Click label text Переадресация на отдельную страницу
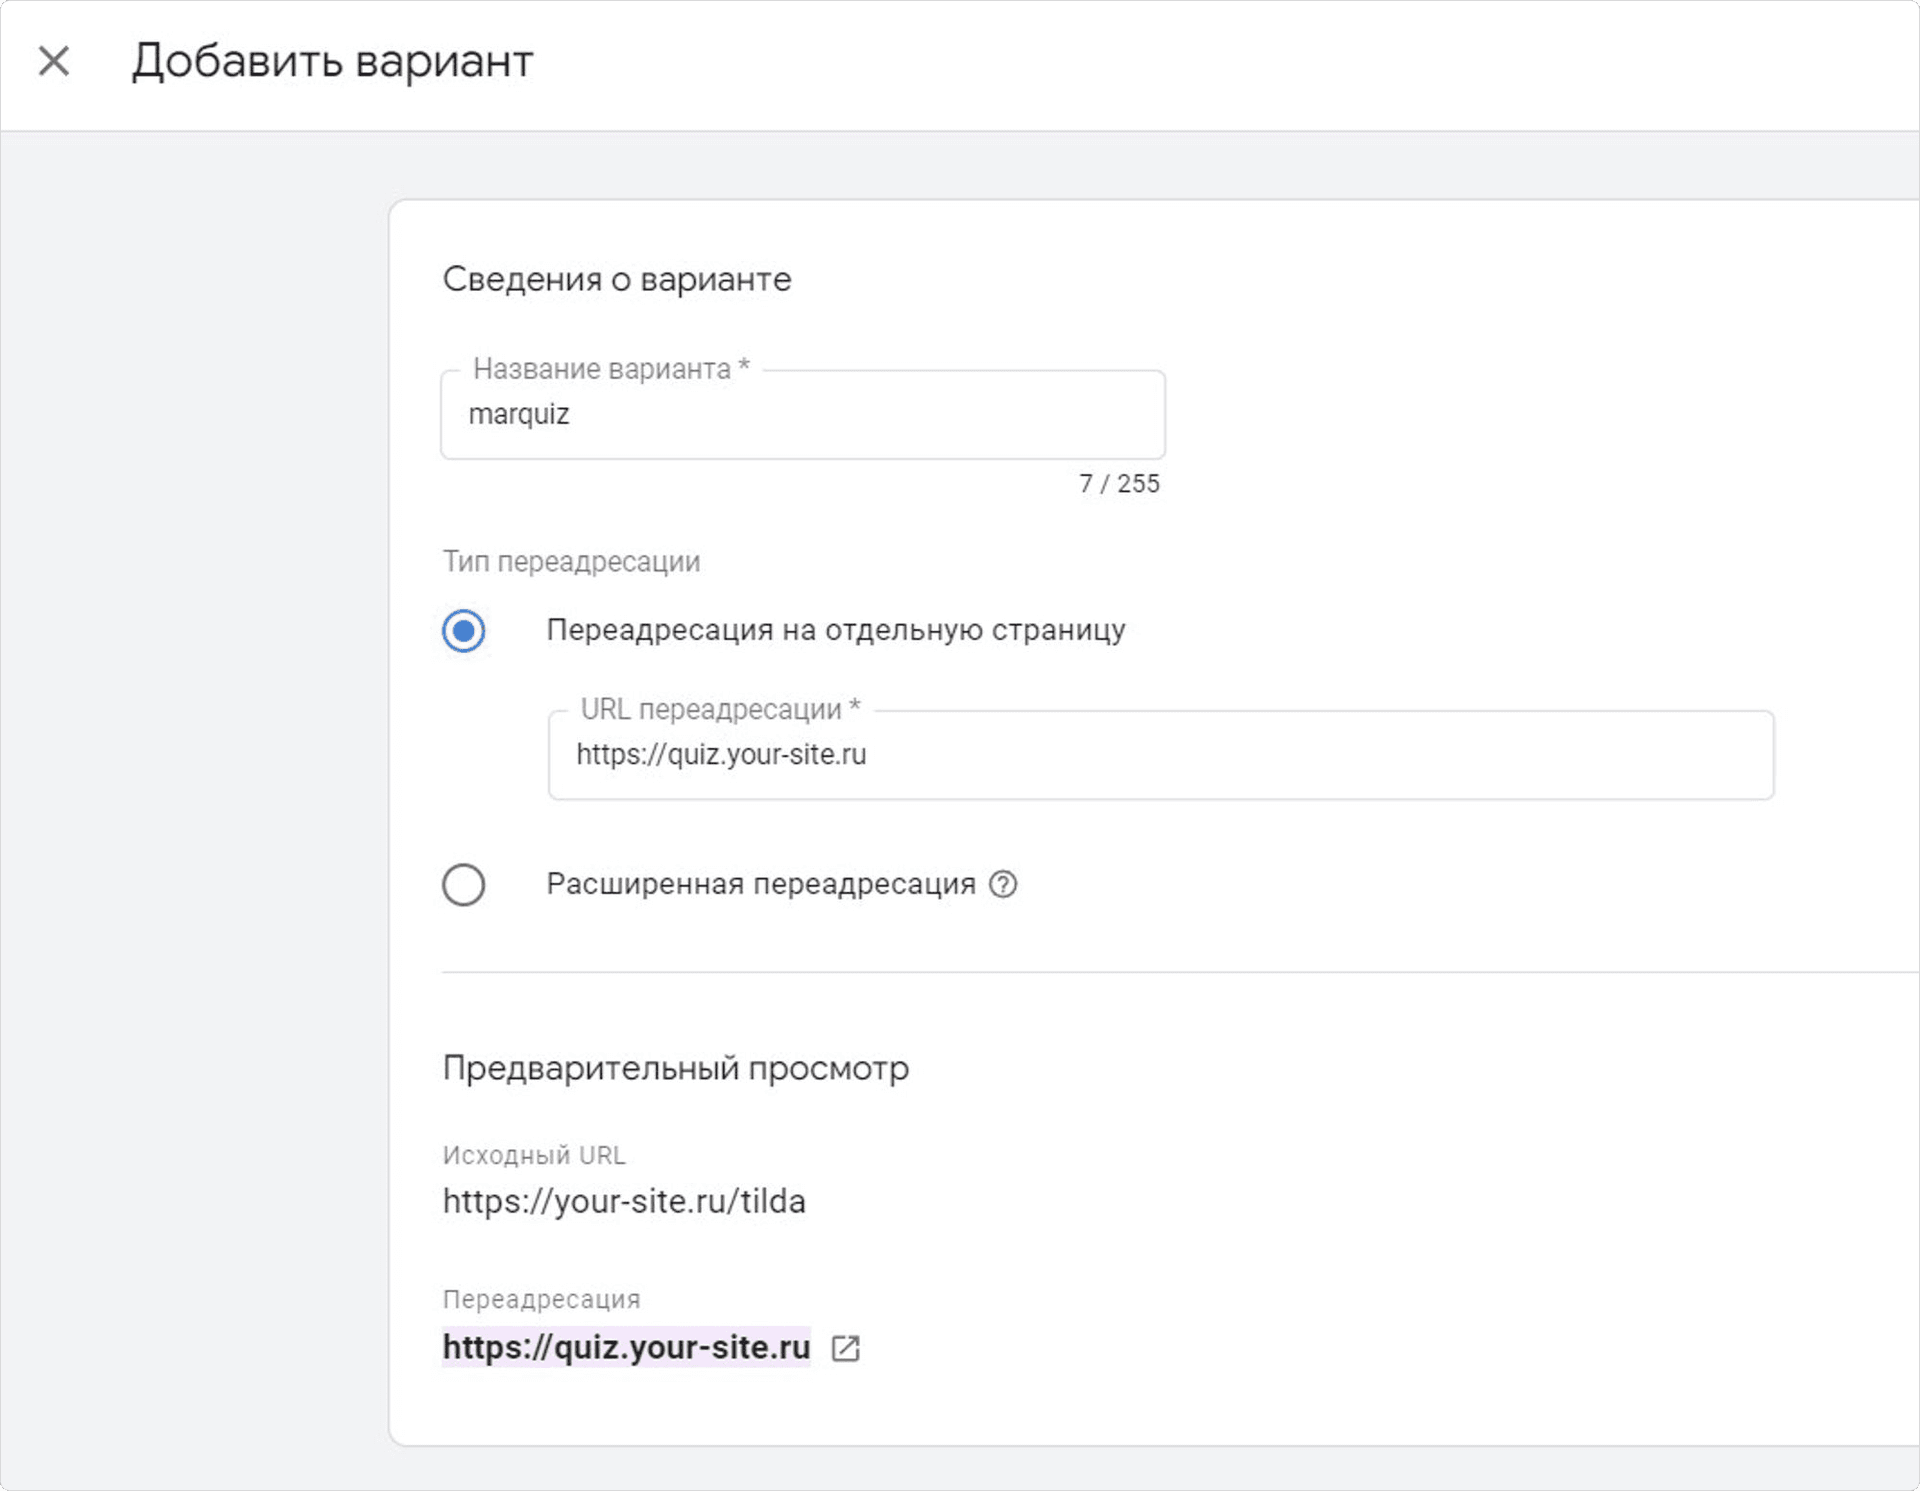The width and height of the screenshot is (1920, 1491). pyautogui.click(x=835, y=630)
